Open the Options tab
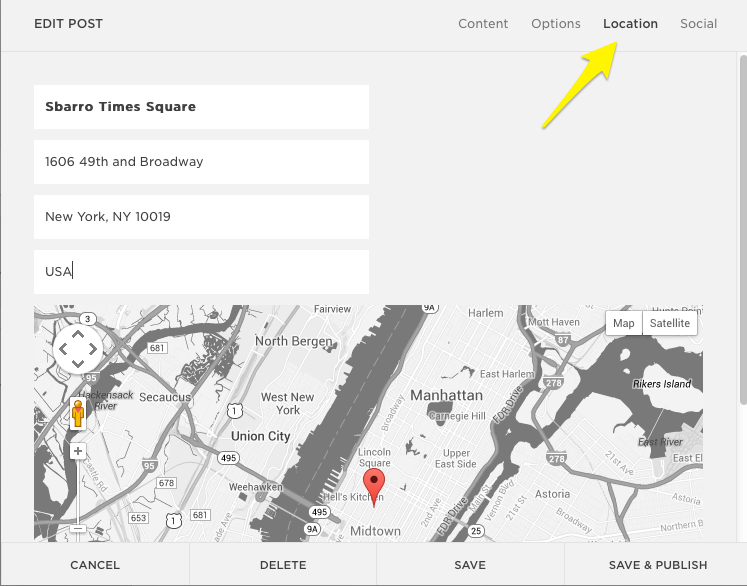 point(556,24)
